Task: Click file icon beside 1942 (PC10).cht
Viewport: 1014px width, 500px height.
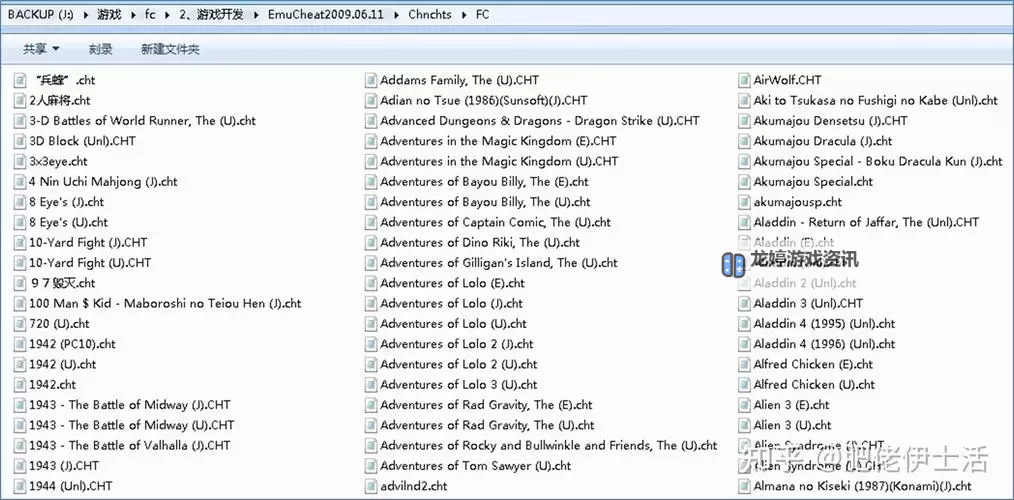Action: coord(20,344)
